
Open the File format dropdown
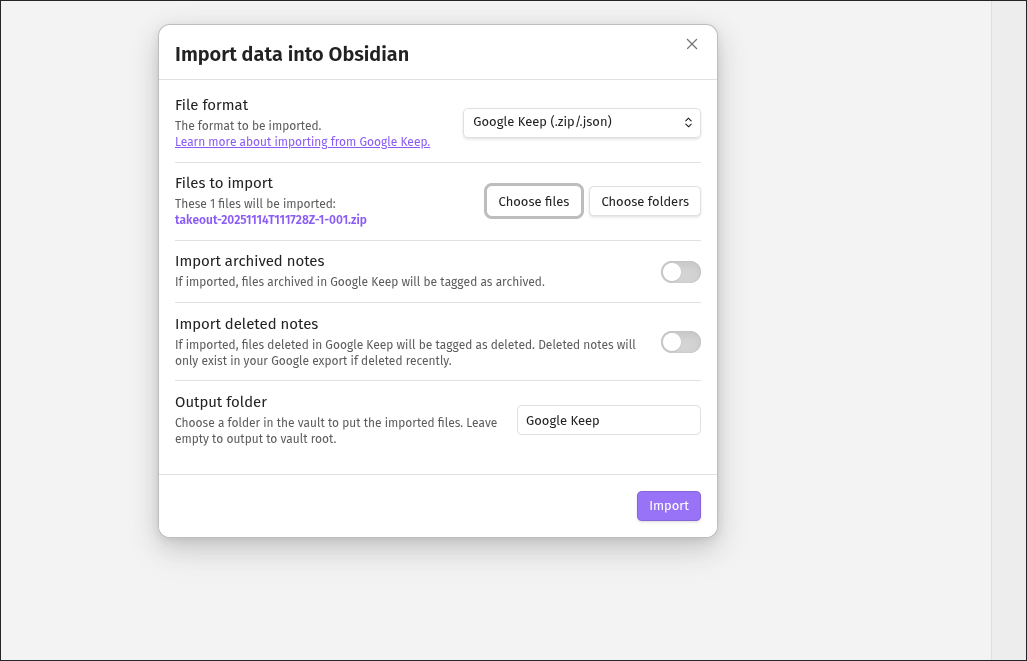[x=582, y=123]
